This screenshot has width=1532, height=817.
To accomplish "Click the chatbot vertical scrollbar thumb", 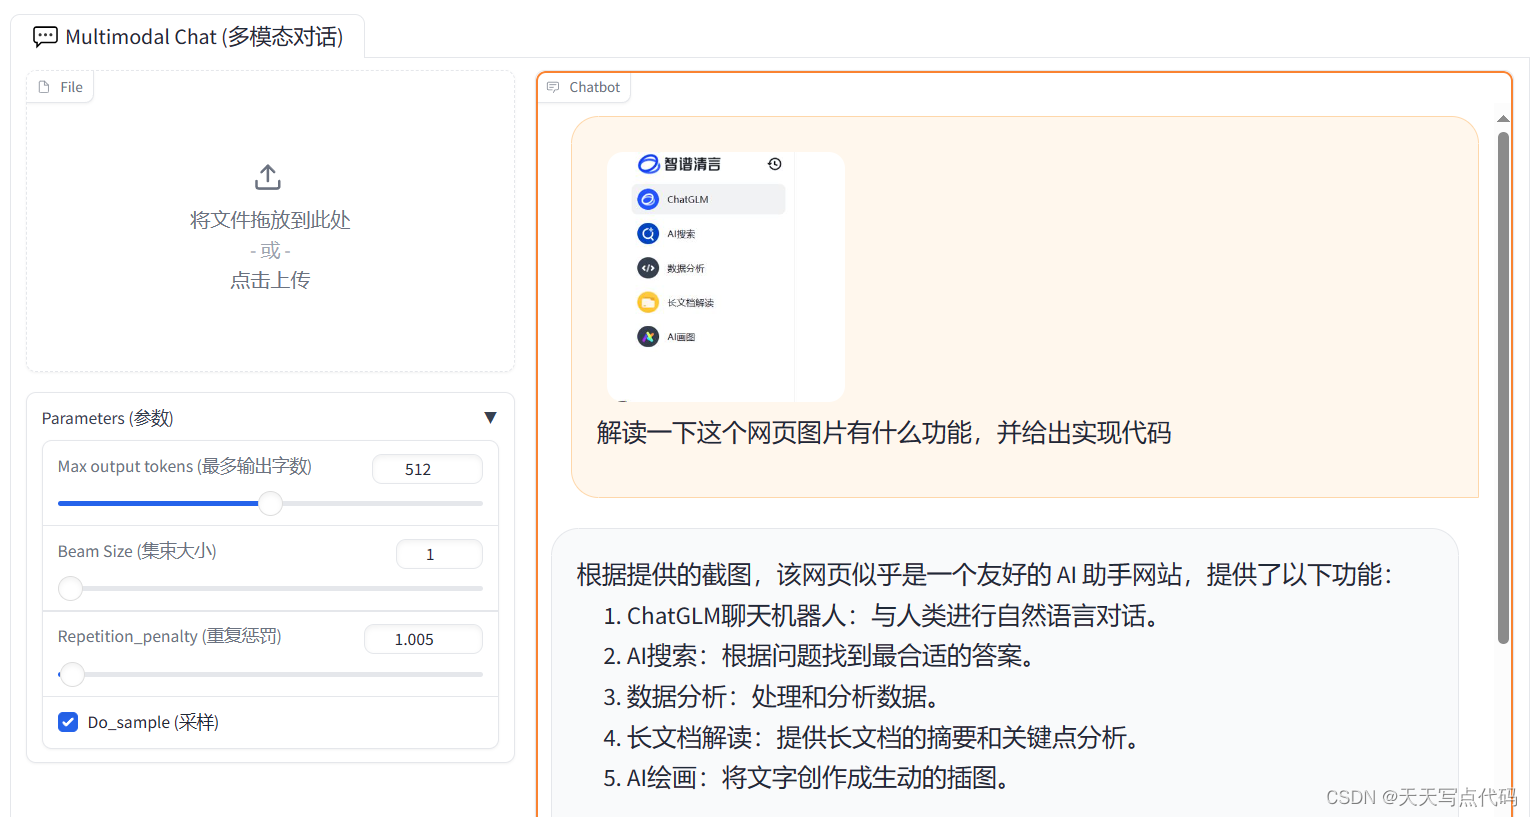I will click(x=1503, y=388).
